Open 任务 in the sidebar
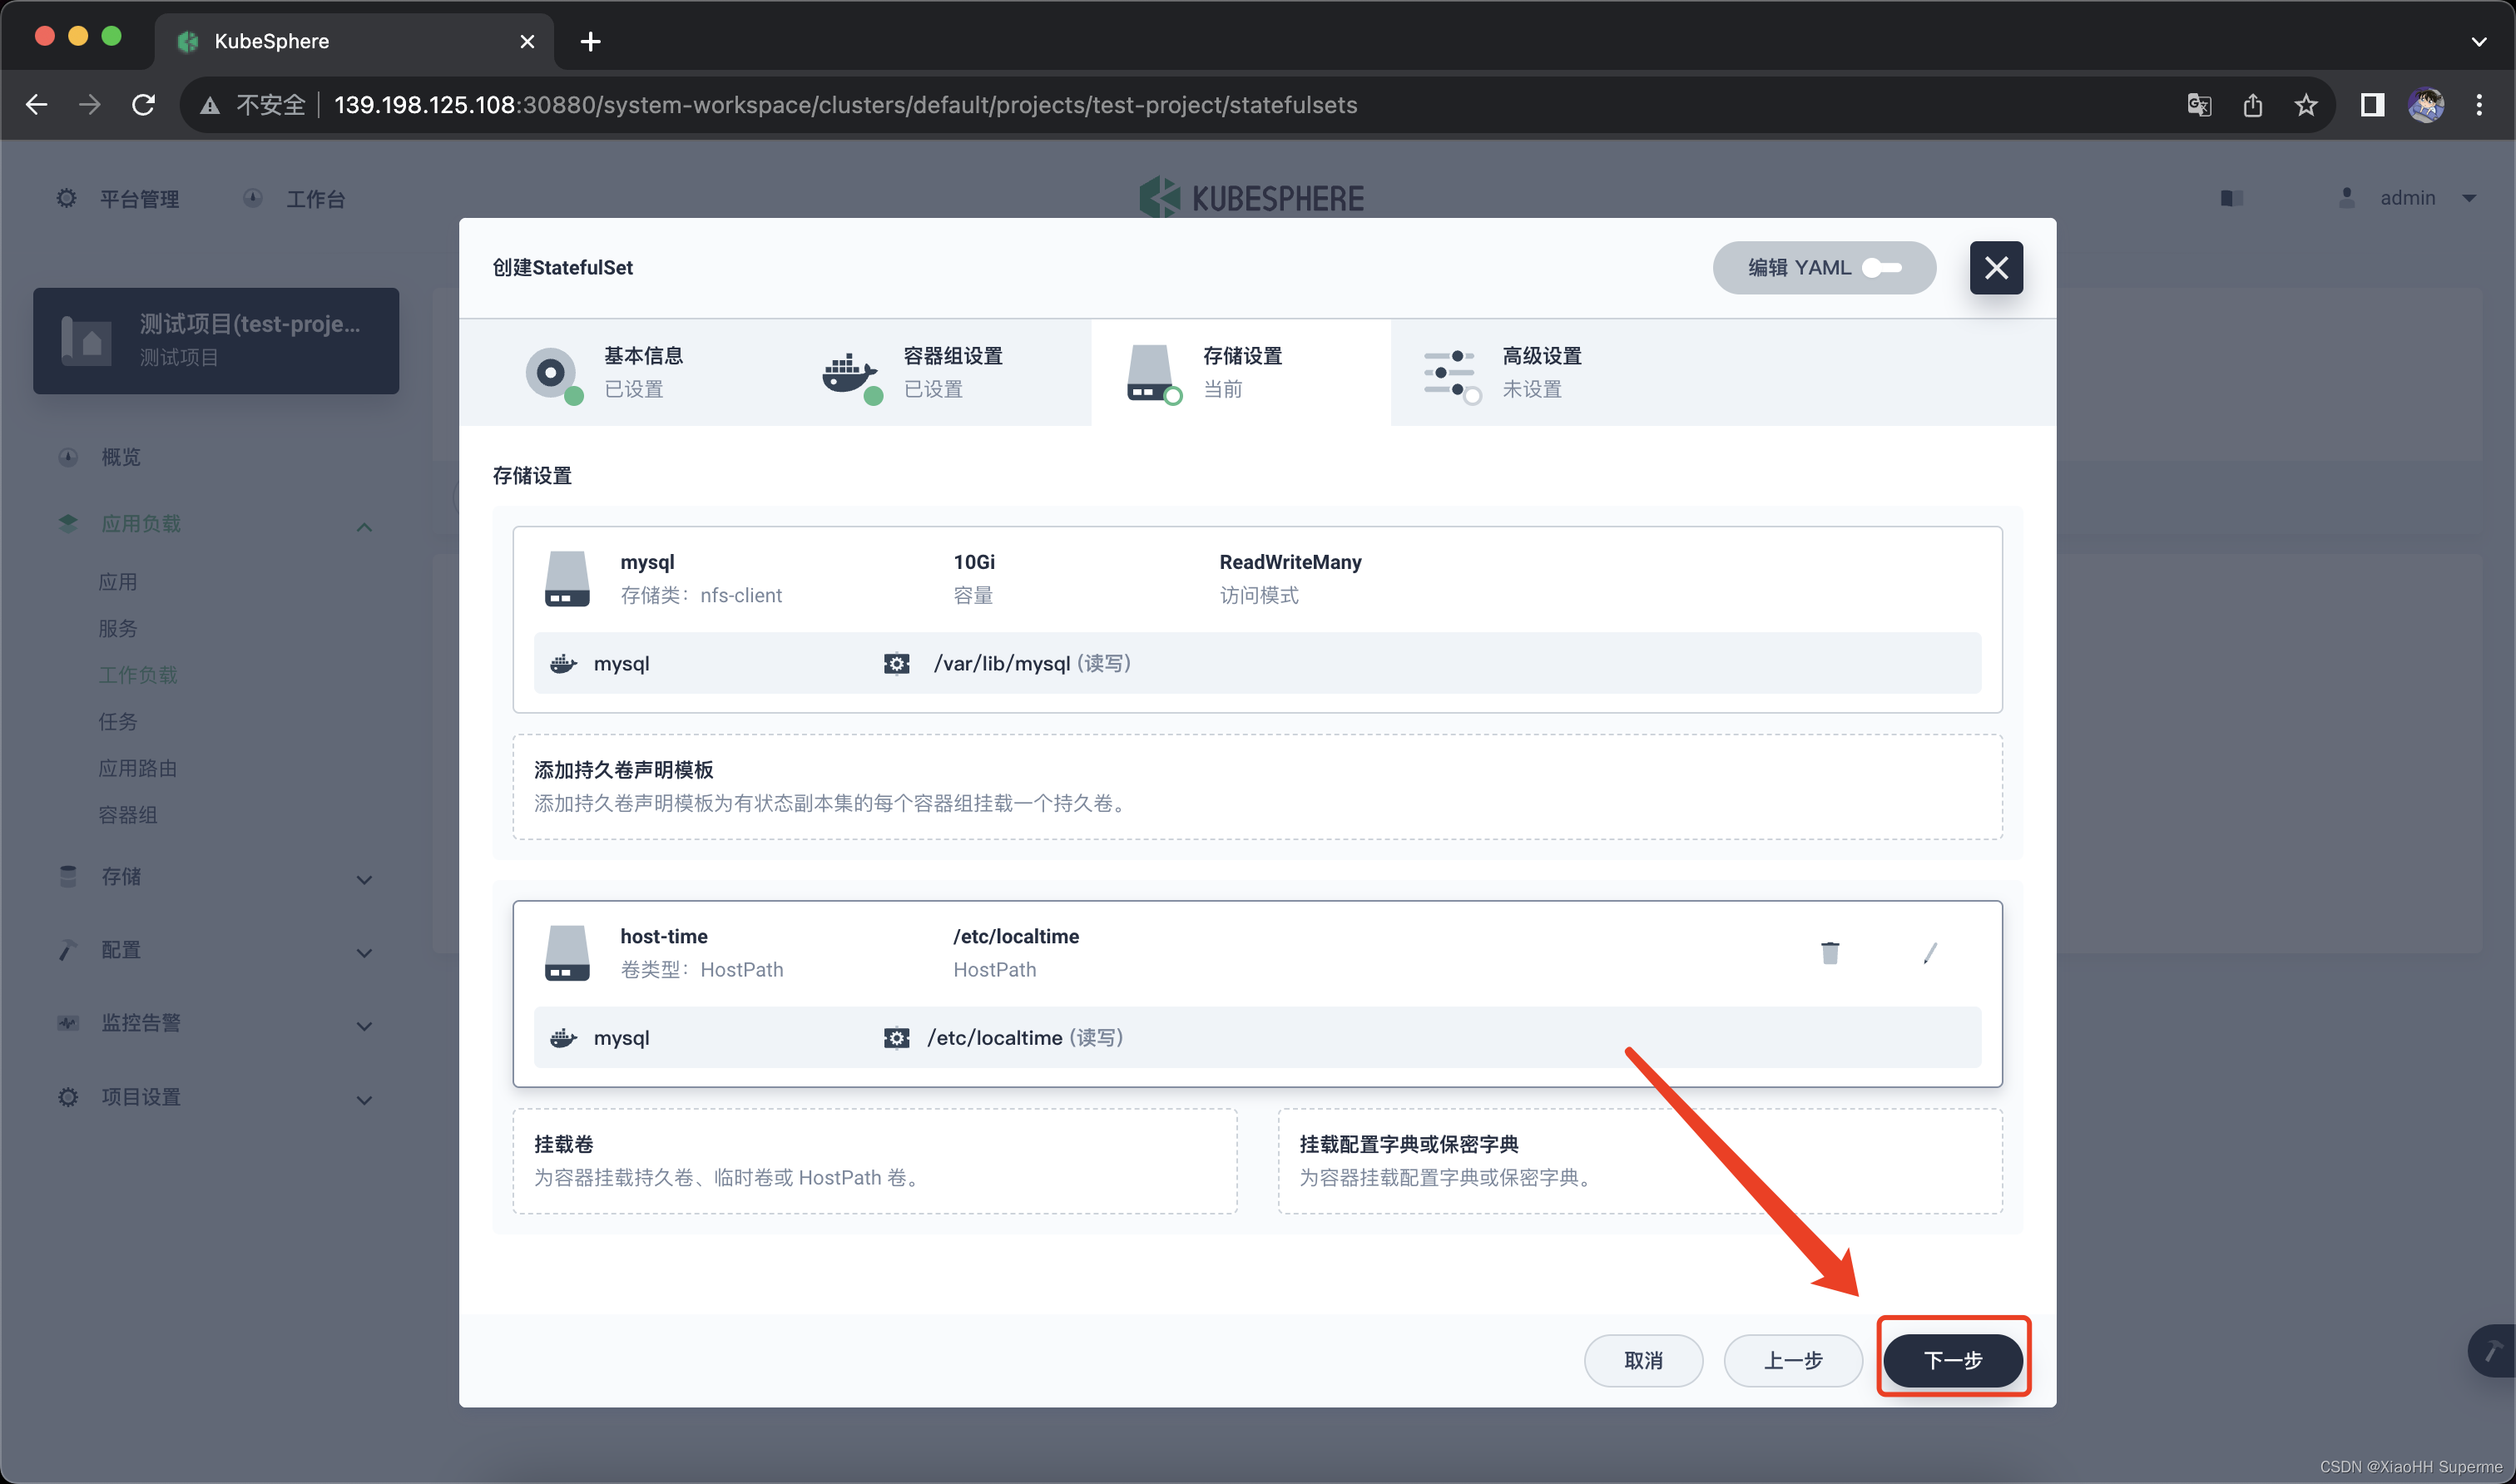 point(118,721)
